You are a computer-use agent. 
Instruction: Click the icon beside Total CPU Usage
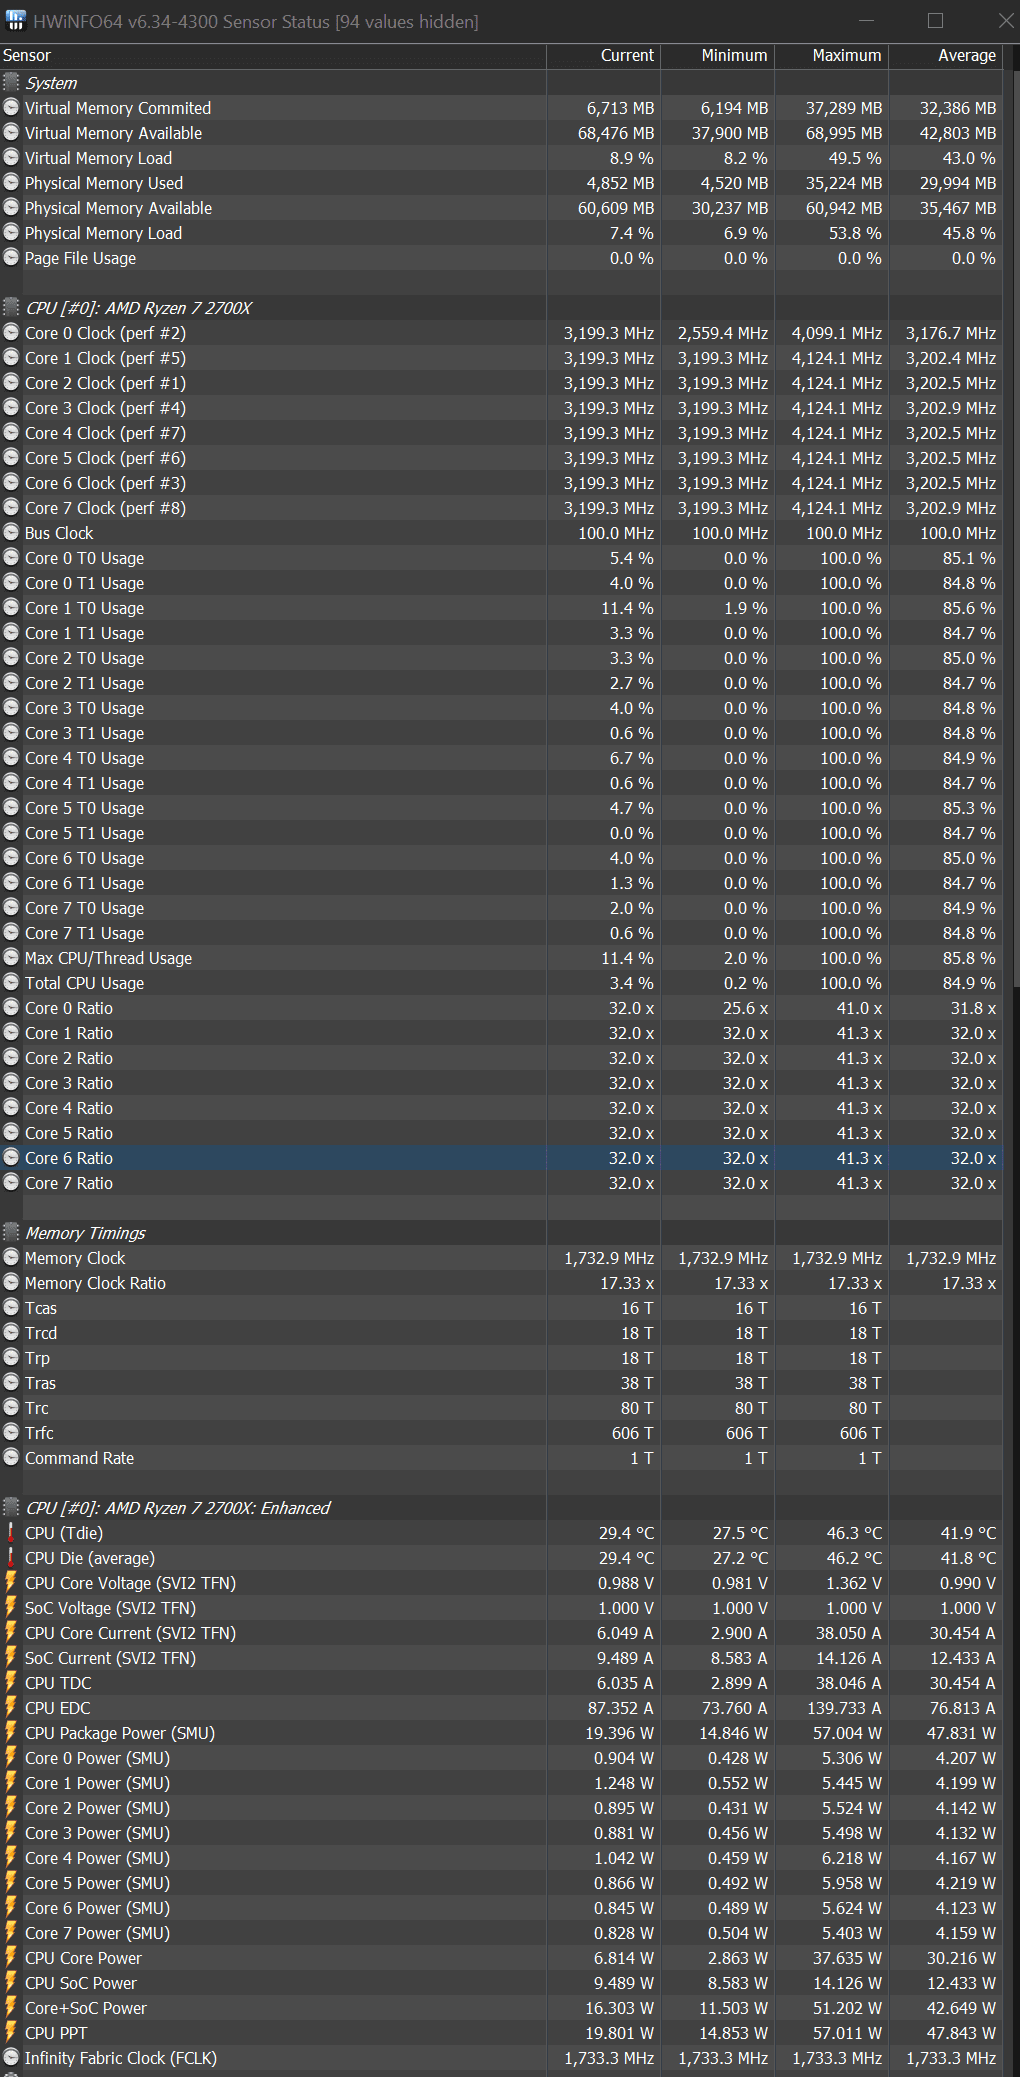click(11, 982)
